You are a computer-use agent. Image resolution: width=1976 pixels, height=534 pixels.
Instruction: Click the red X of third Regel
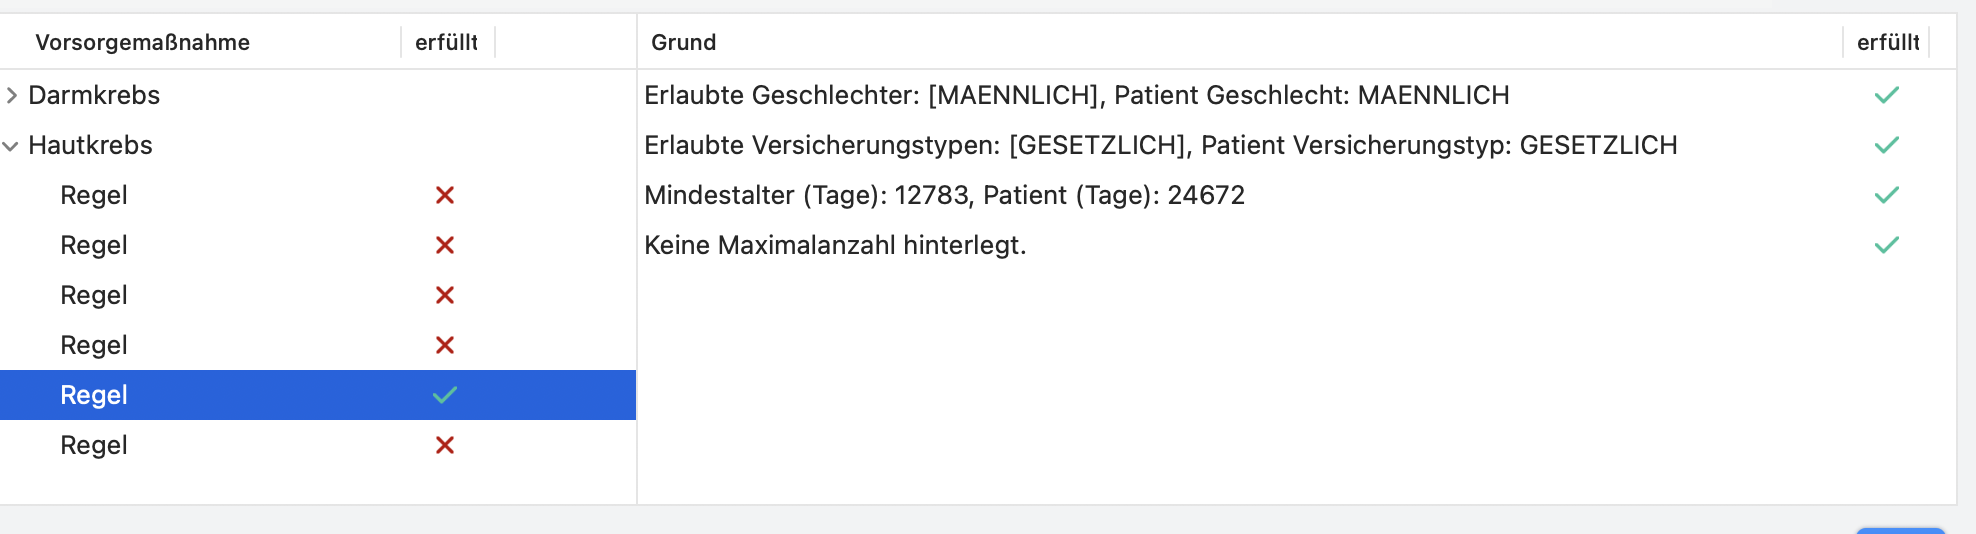click(445, 295)
